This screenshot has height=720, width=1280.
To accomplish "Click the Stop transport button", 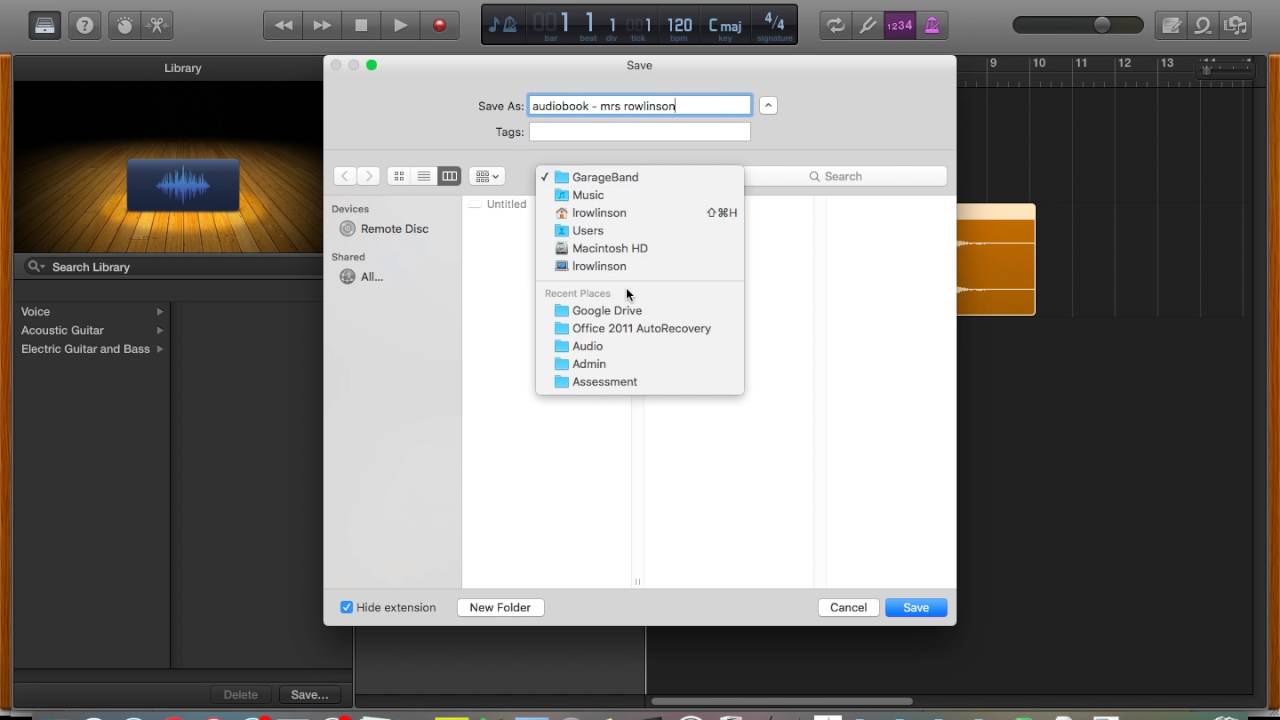I will pyautogui.click(x=361, y=25).
